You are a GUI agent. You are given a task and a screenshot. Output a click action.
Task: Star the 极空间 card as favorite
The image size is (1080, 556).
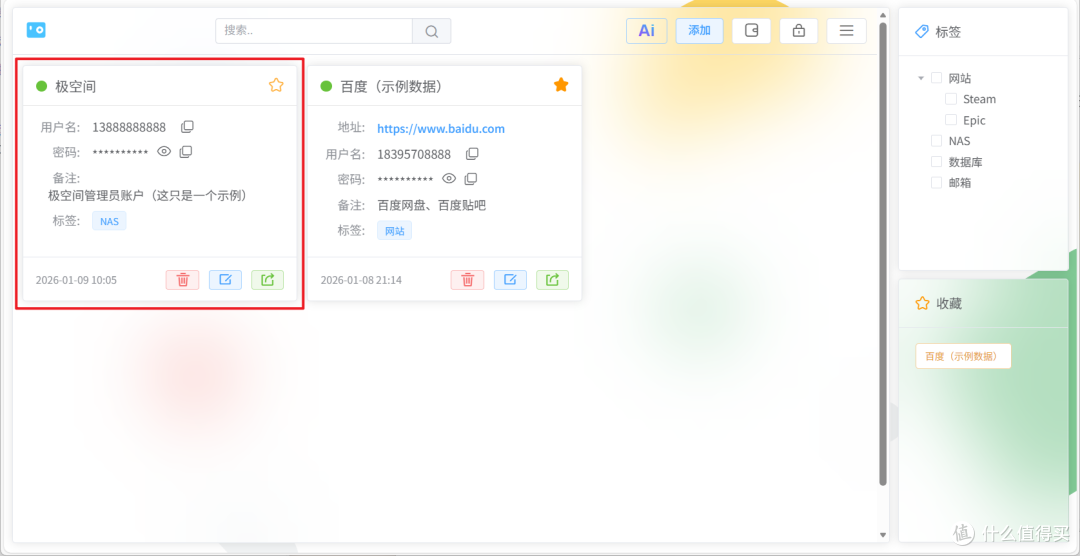pos(276,85)
